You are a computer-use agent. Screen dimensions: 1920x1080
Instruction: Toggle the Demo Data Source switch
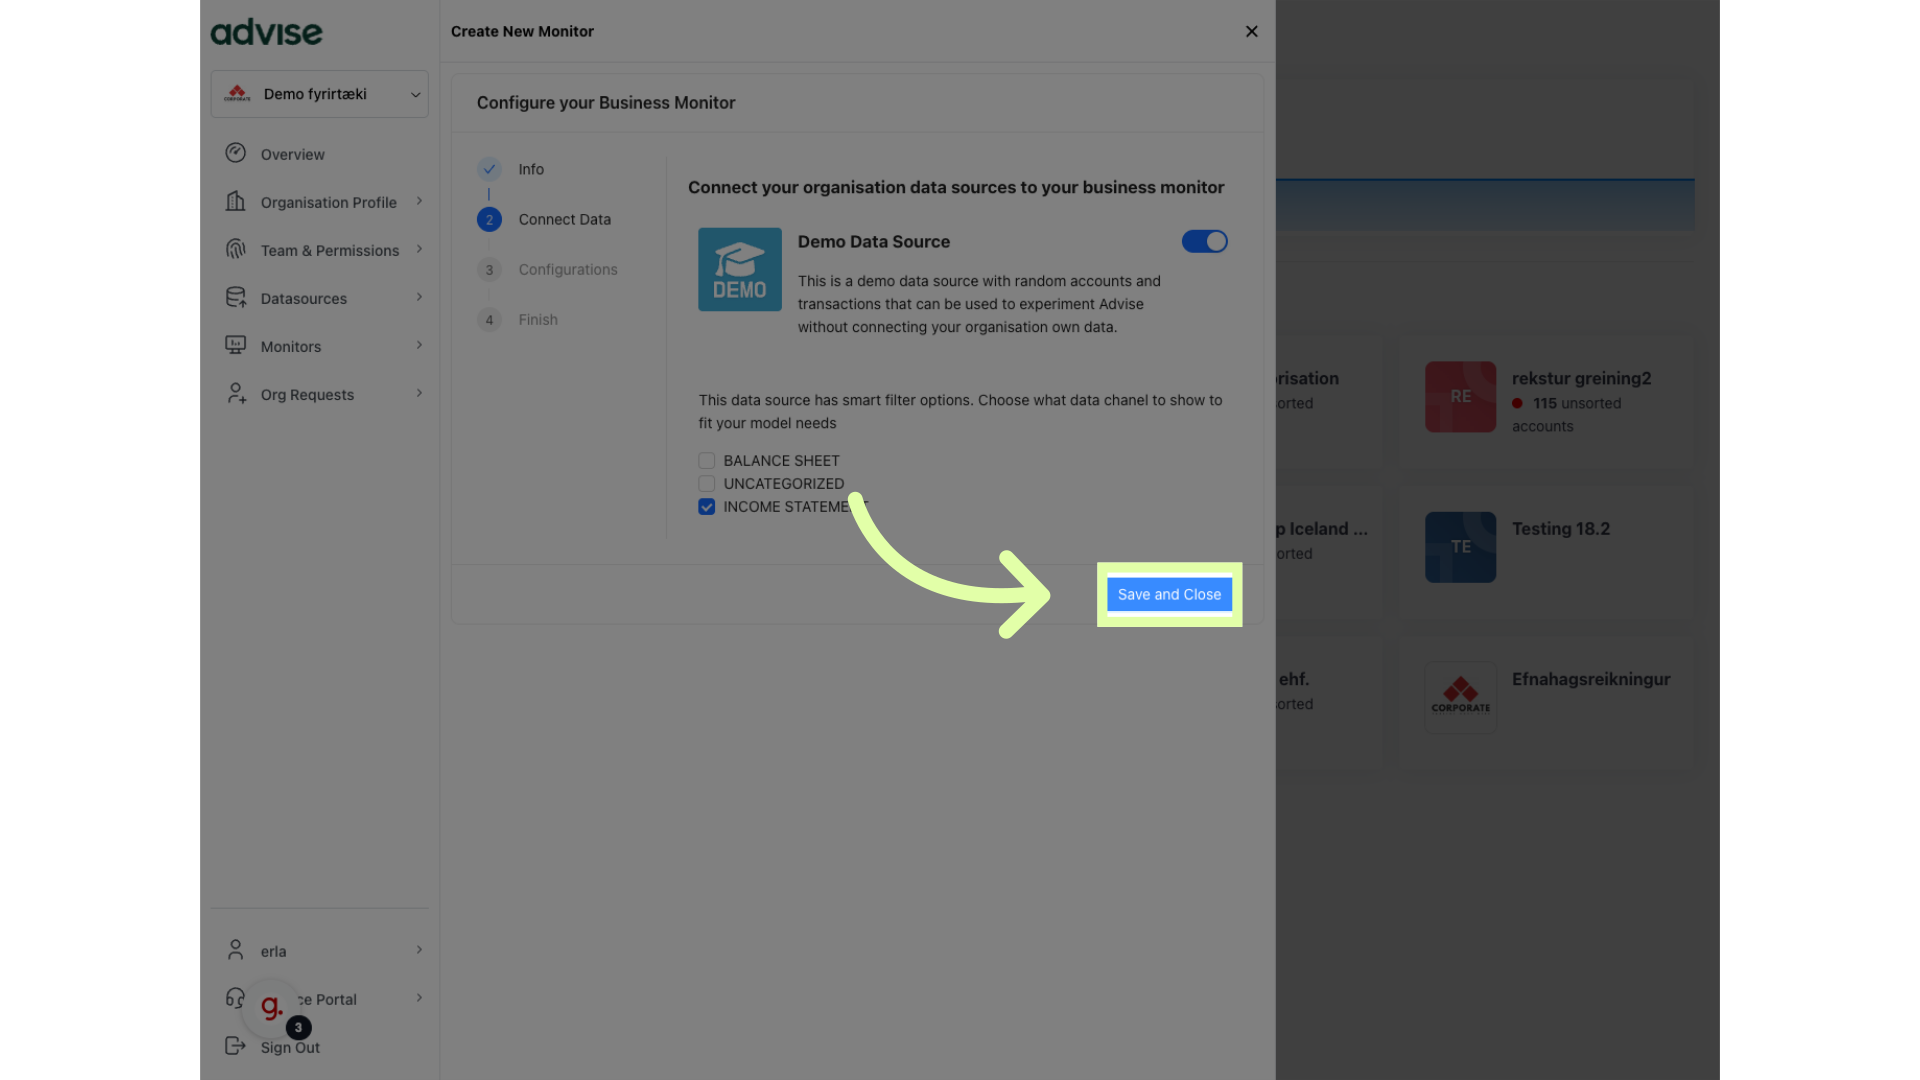(1204, 241)
